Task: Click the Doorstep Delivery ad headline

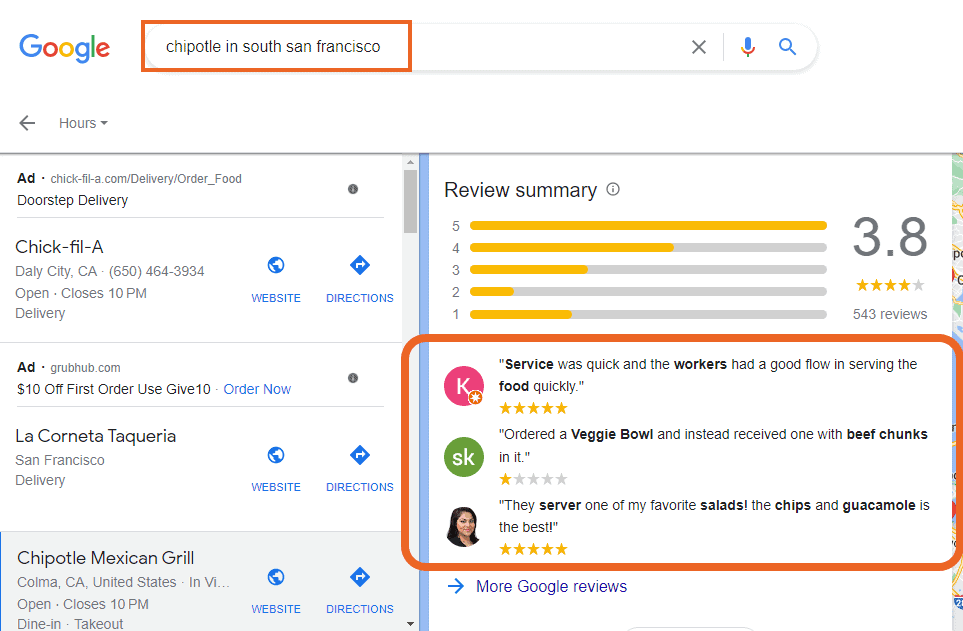Action: click(x=72, y=200)
